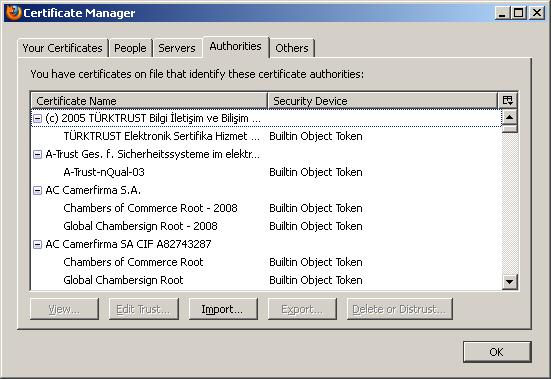Collapse the AC Camerfirma S.A. group

[37, 190]
